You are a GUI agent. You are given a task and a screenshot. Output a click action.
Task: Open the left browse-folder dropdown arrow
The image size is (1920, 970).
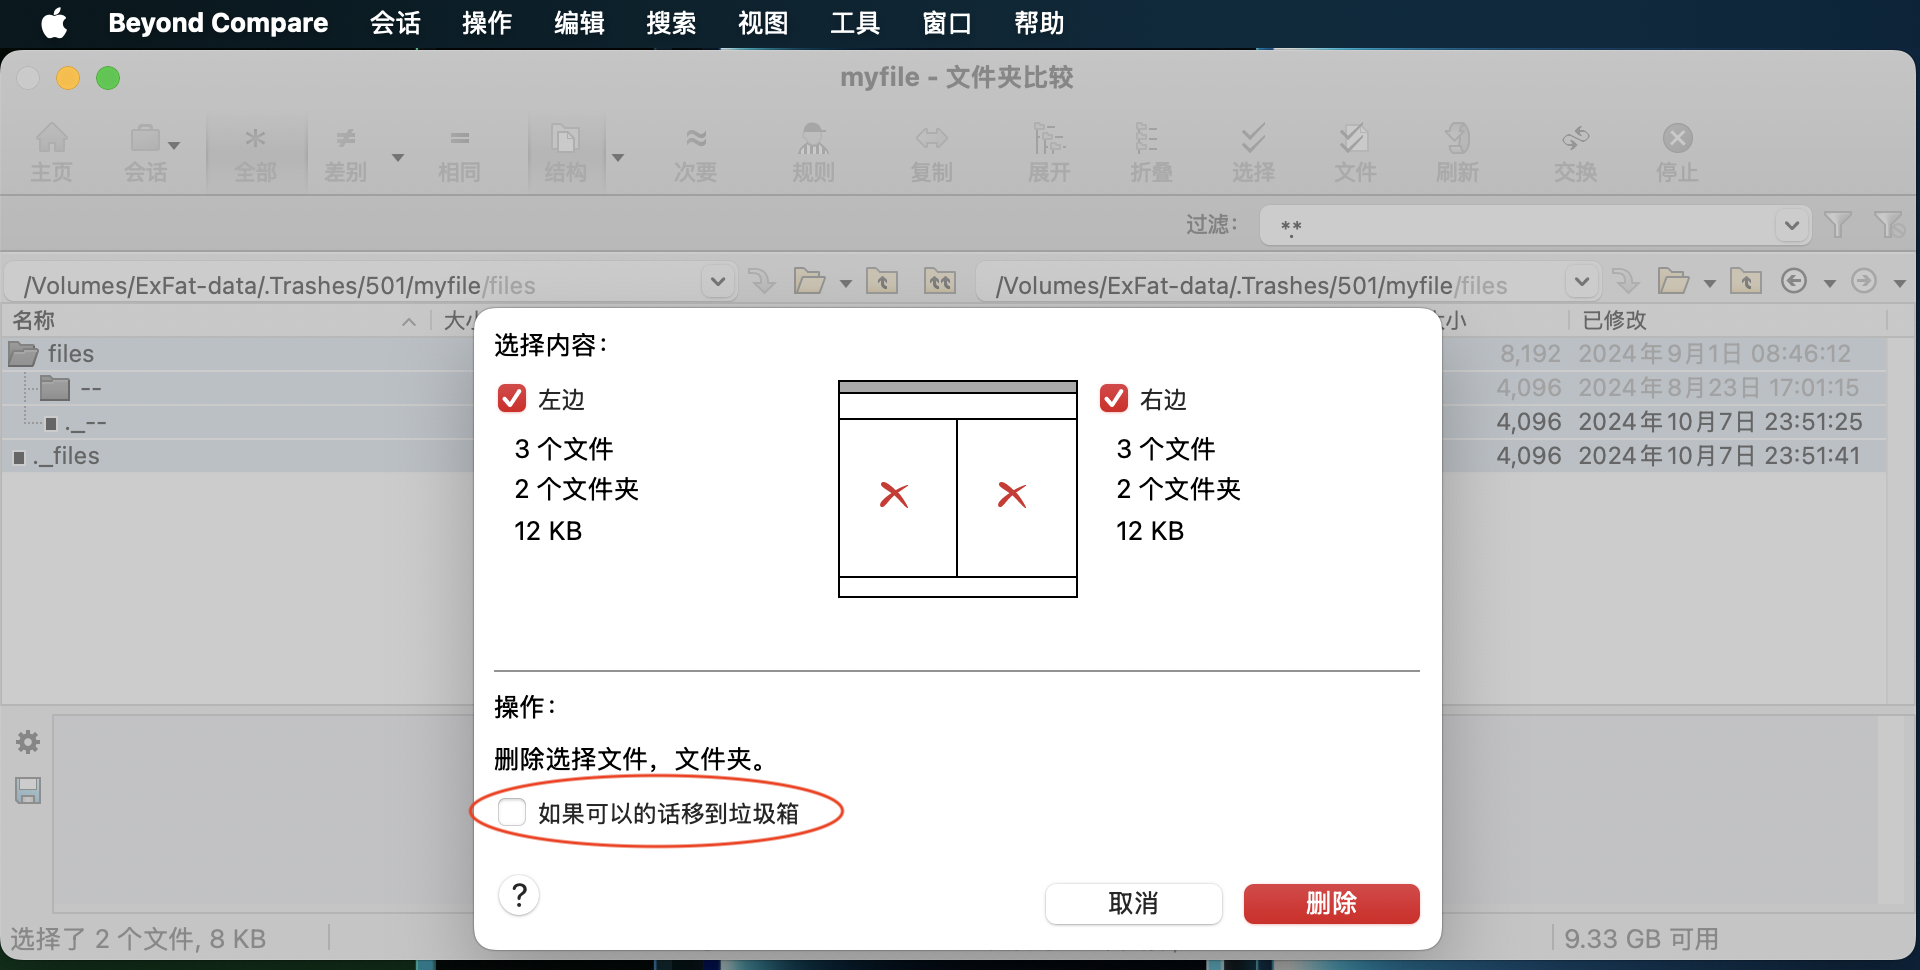click(846, 284)
